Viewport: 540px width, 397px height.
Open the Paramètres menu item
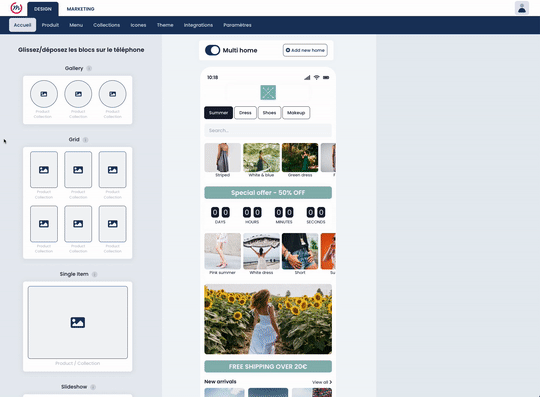[x=237, y=25]
